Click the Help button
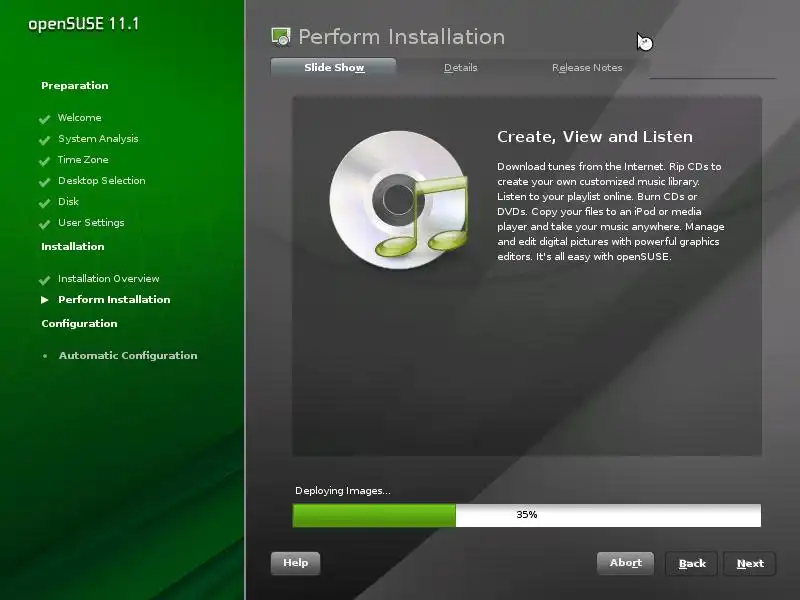 pos(295,563)
